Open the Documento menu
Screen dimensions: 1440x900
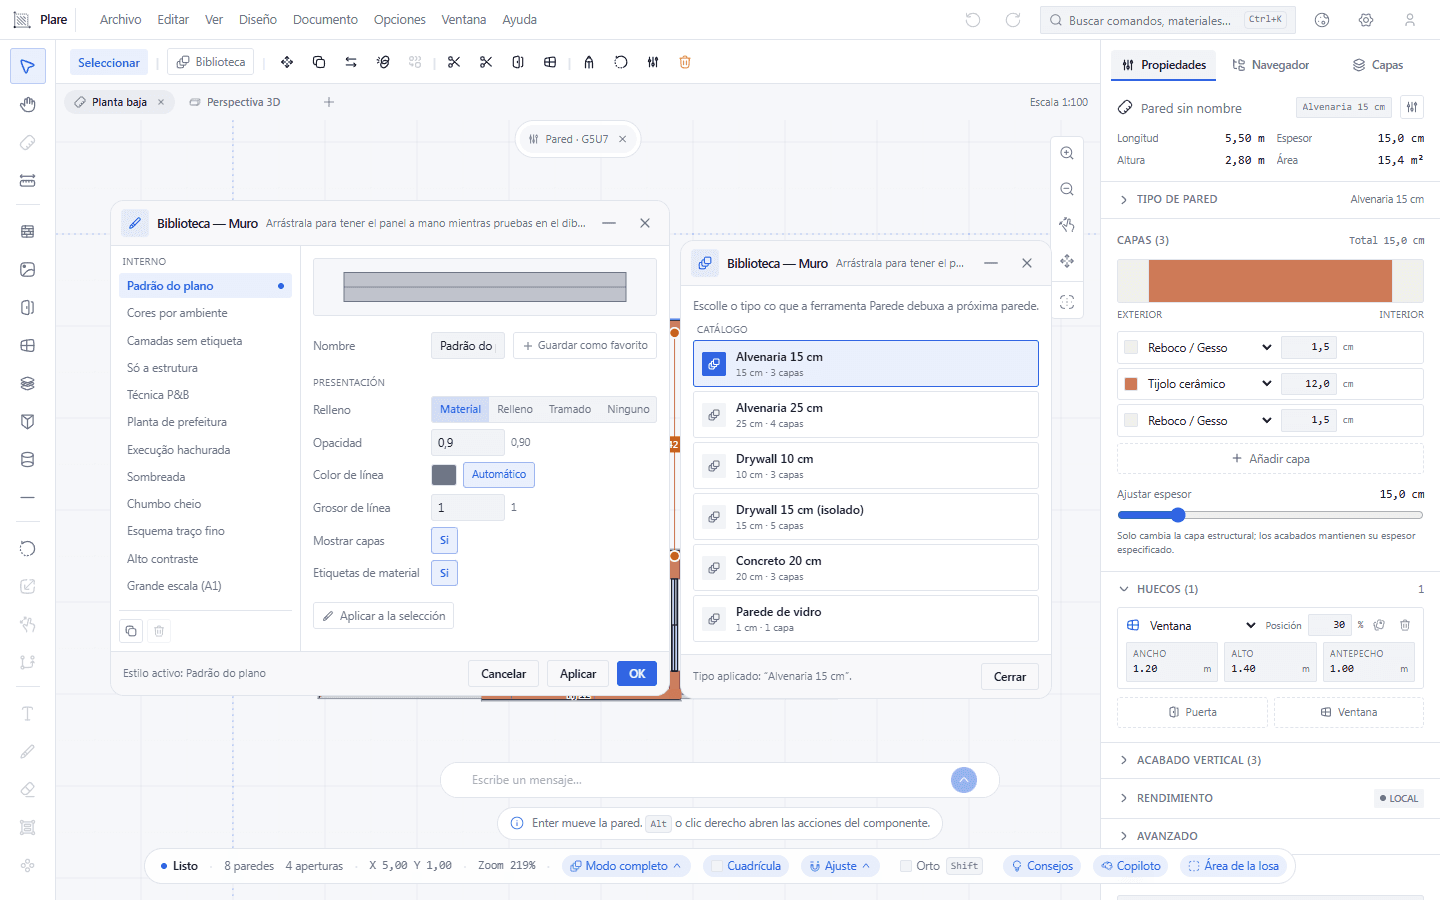point(325,20)
